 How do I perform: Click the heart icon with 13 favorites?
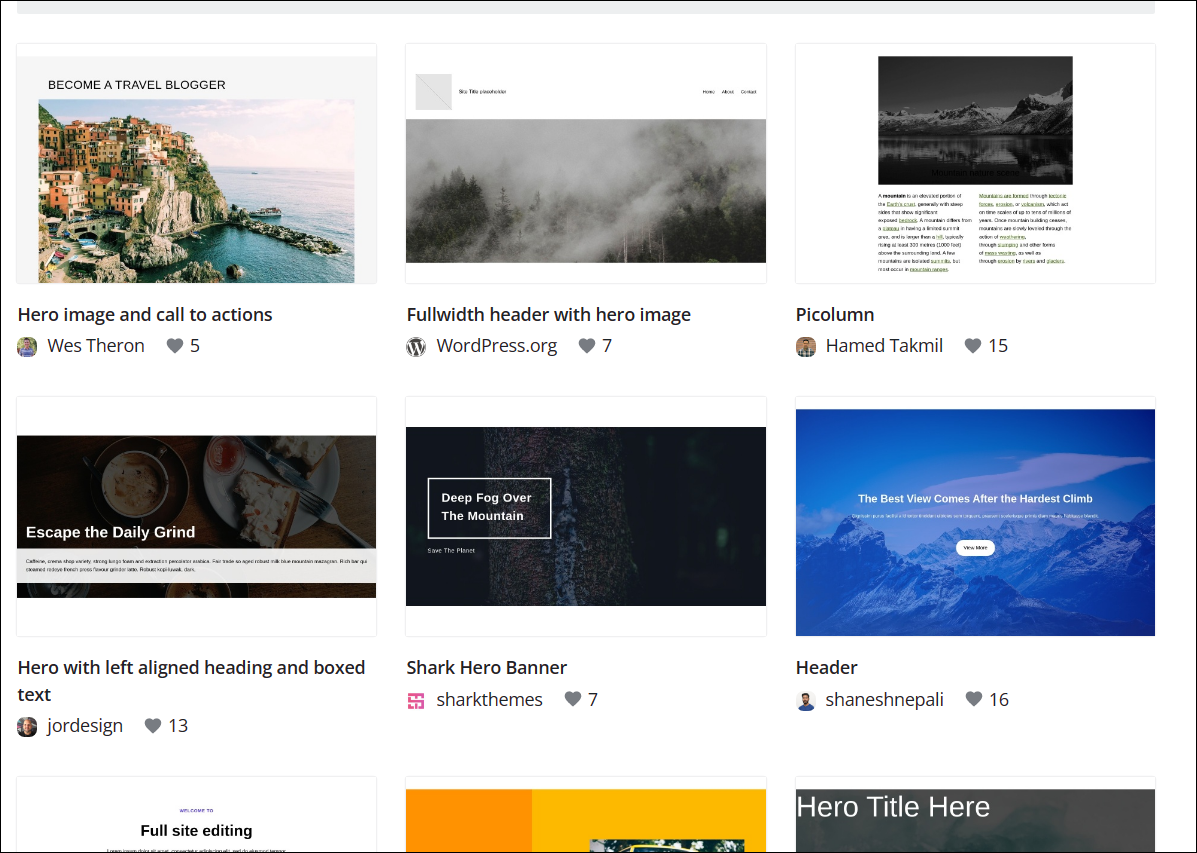point(153,725)
